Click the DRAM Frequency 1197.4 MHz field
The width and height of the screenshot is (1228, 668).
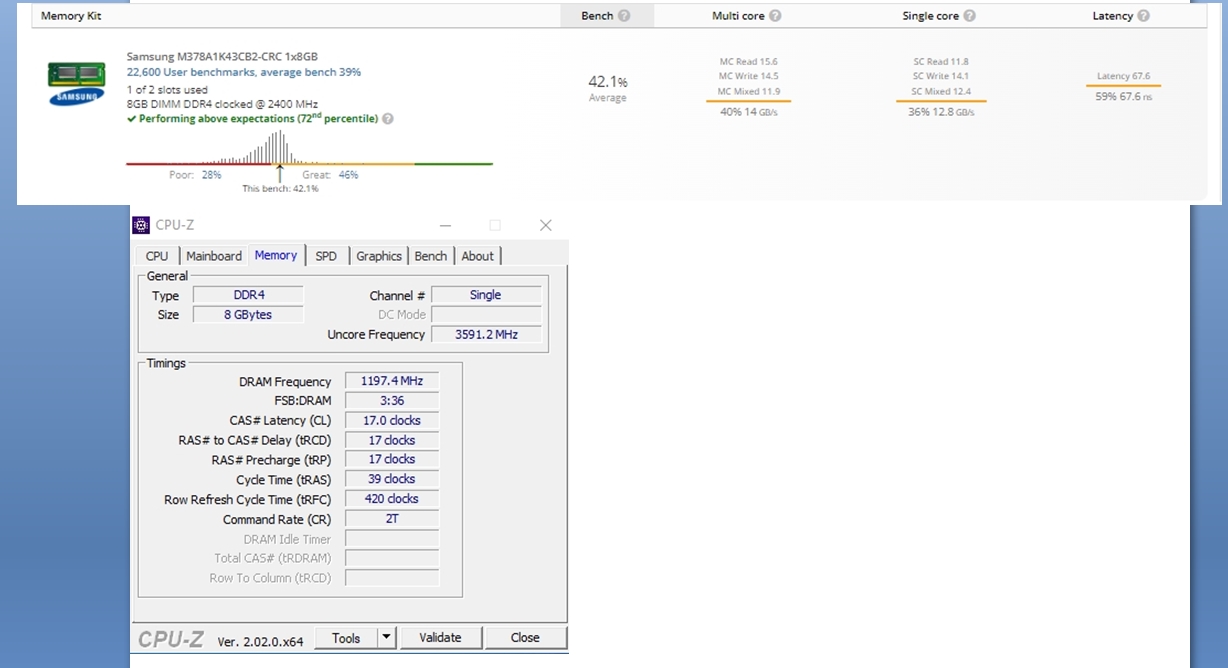(x=392, y=381)
